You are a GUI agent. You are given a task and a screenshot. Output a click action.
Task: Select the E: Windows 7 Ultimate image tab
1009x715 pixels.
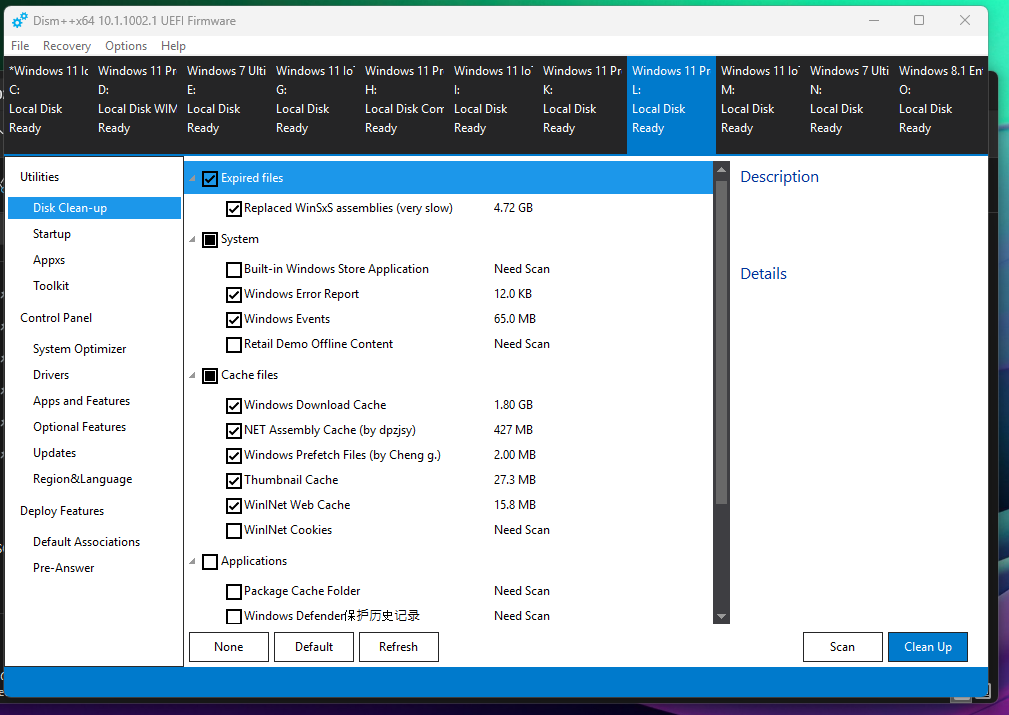coord(227,105)
